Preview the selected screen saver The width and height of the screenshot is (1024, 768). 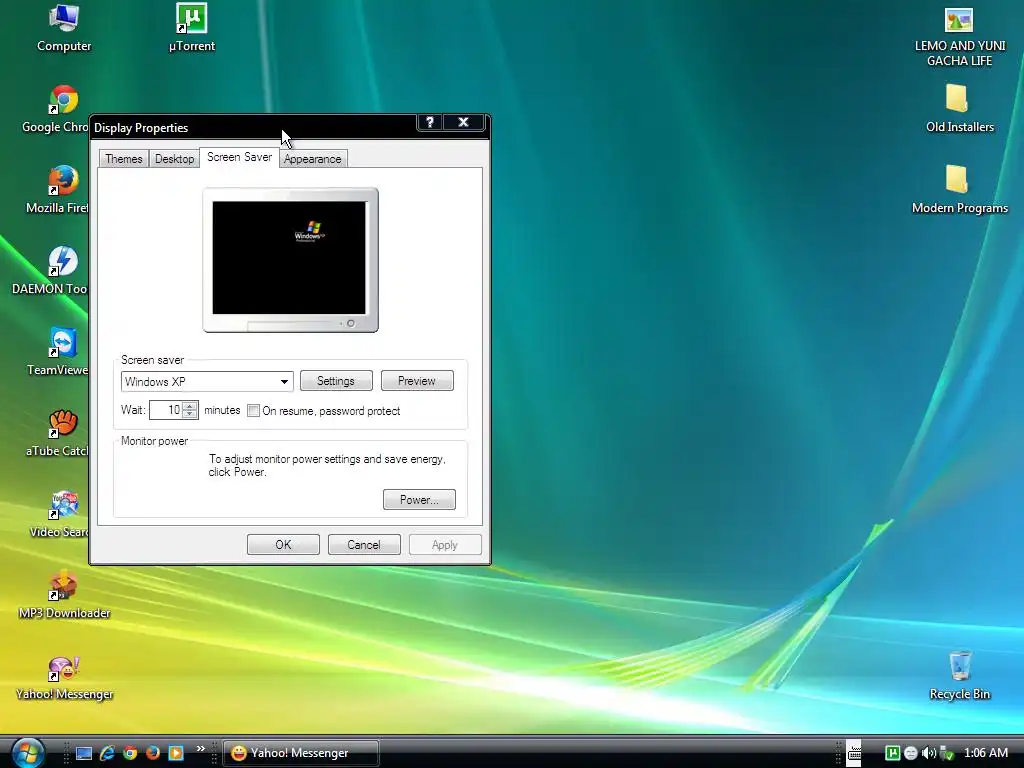[x=417, y=381]
